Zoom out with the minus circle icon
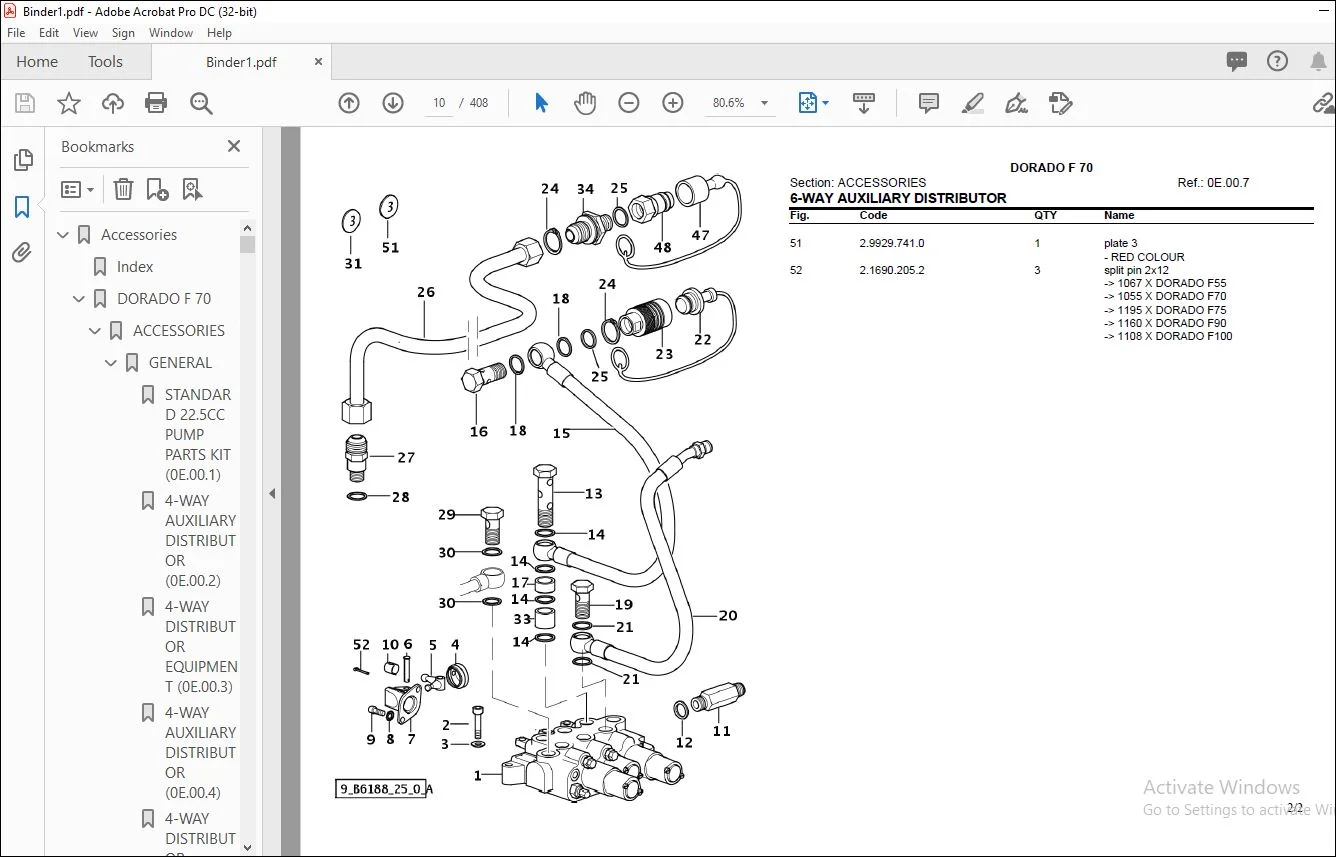This screenshot has width=1336, height=857. [x=629, y=103]
